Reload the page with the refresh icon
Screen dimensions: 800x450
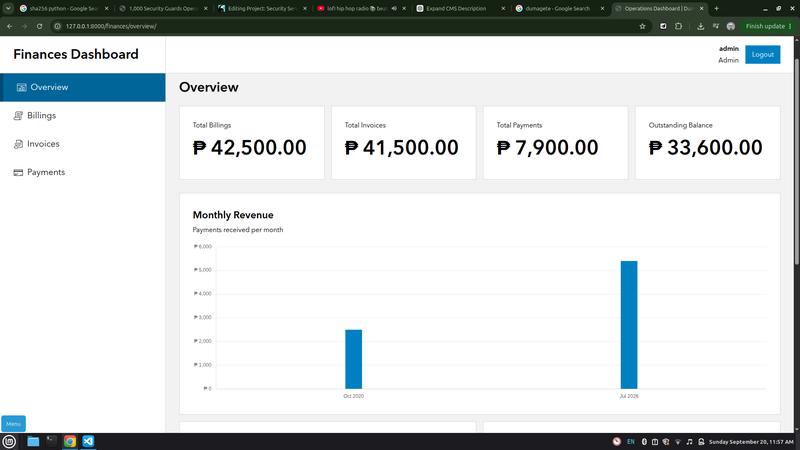(39, 26)
